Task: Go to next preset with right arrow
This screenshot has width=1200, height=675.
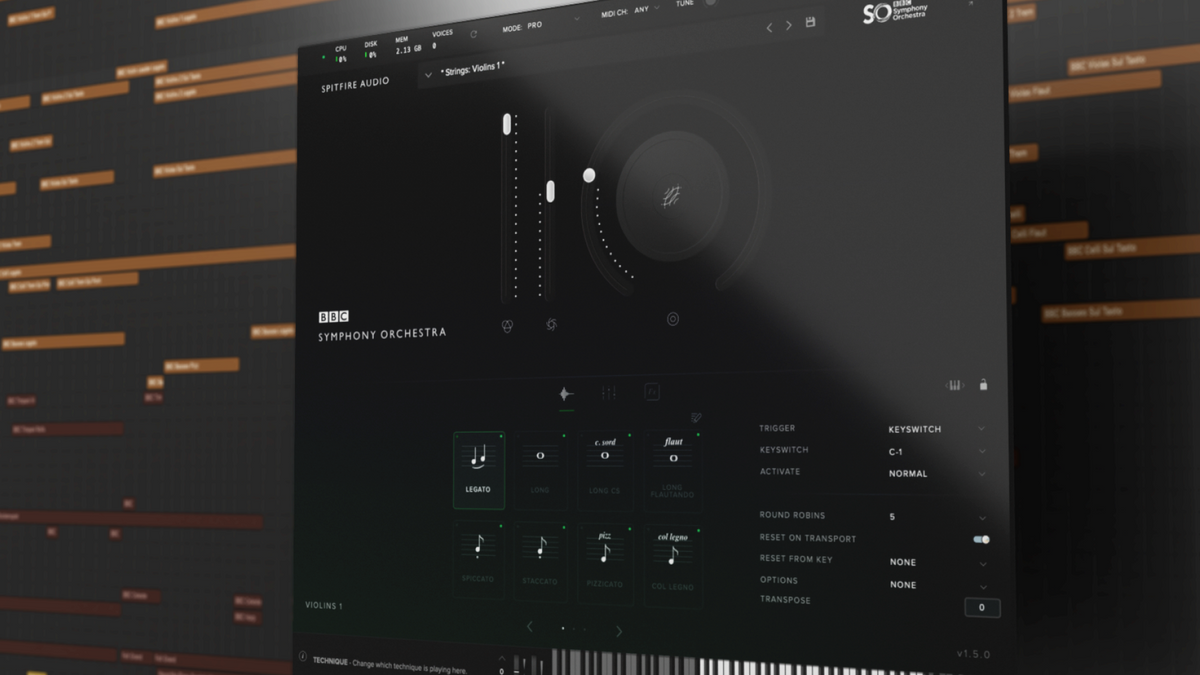Action: [788, 26]
